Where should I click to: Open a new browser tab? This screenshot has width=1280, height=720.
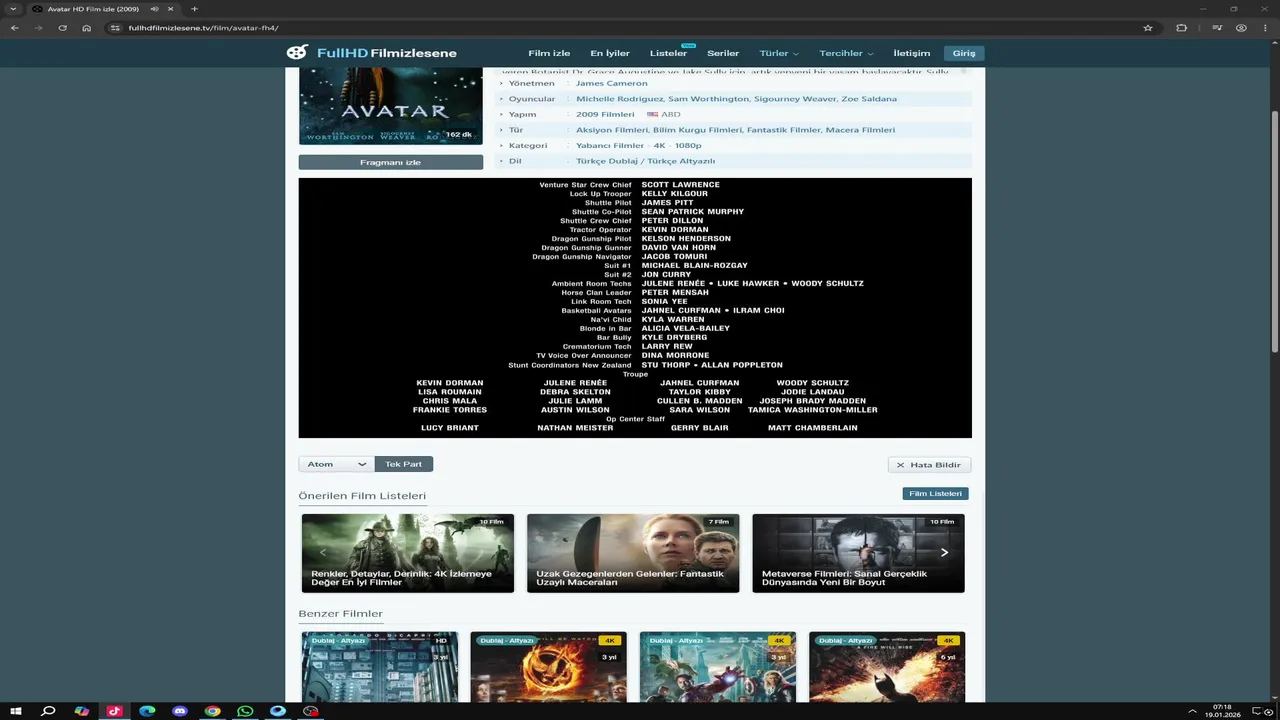(194, 9)
